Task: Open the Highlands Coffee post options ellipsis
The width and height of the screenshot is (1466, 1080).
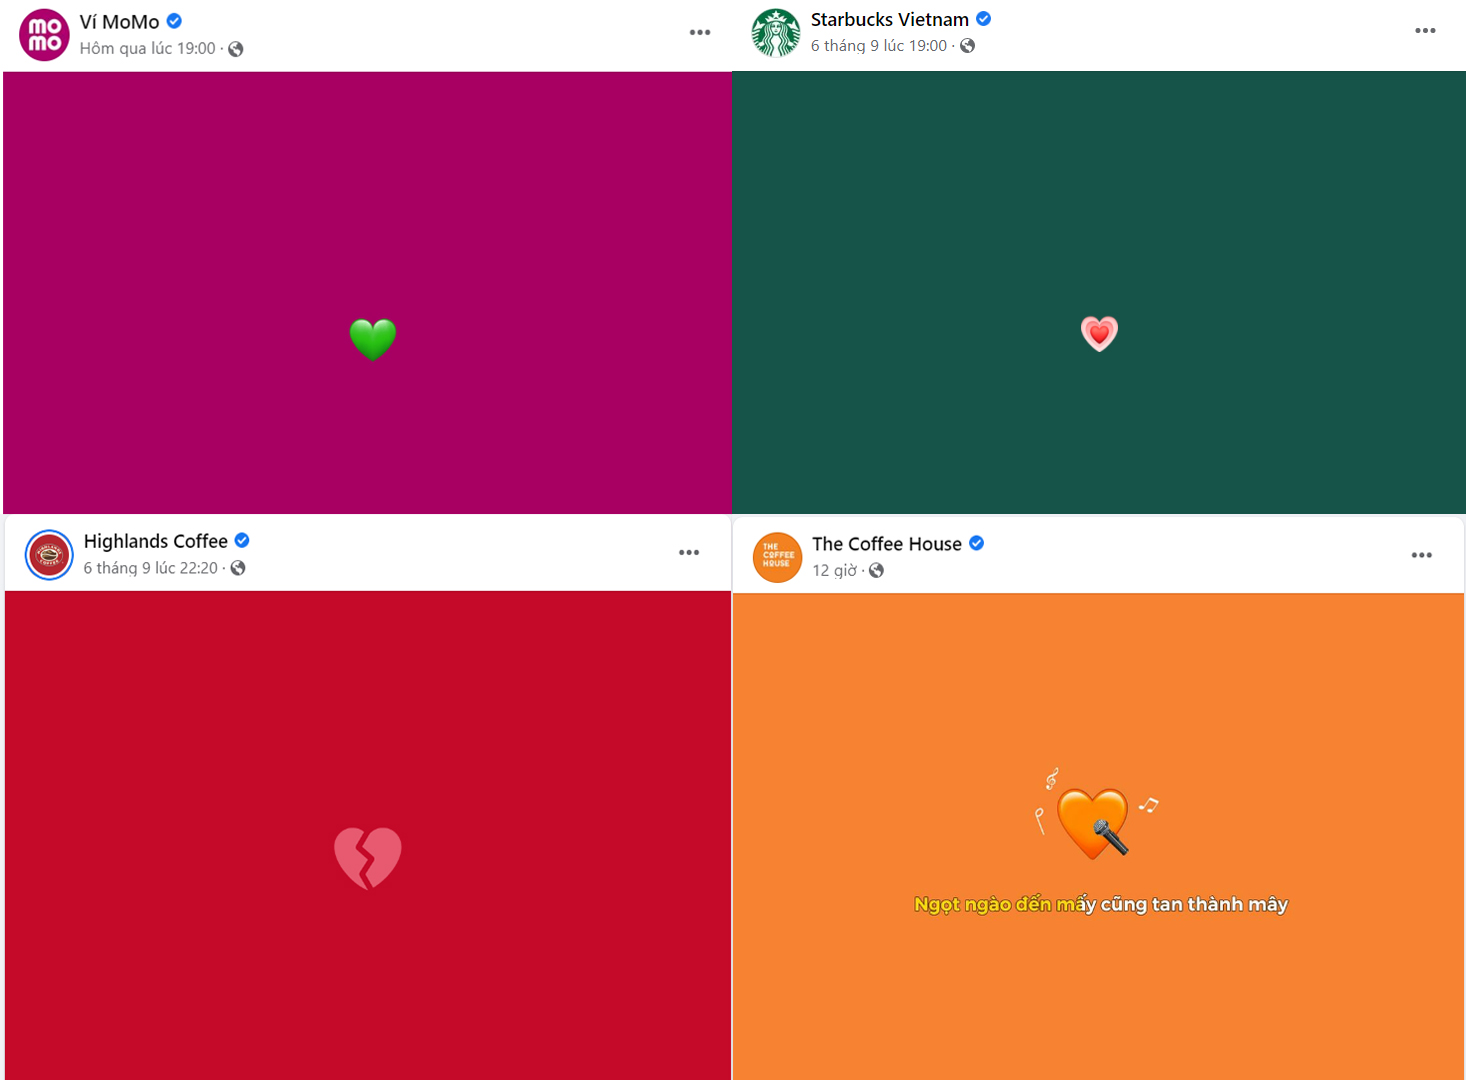Action: click(x=689, y=552)
